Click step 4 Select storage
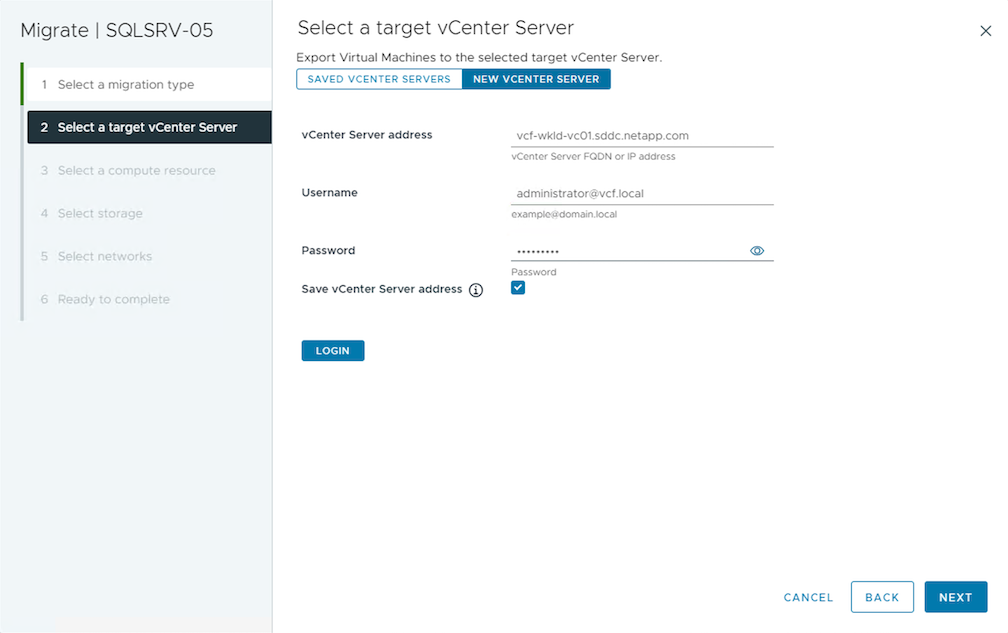This screenshot has height=633, width=1008. (100, 213)
